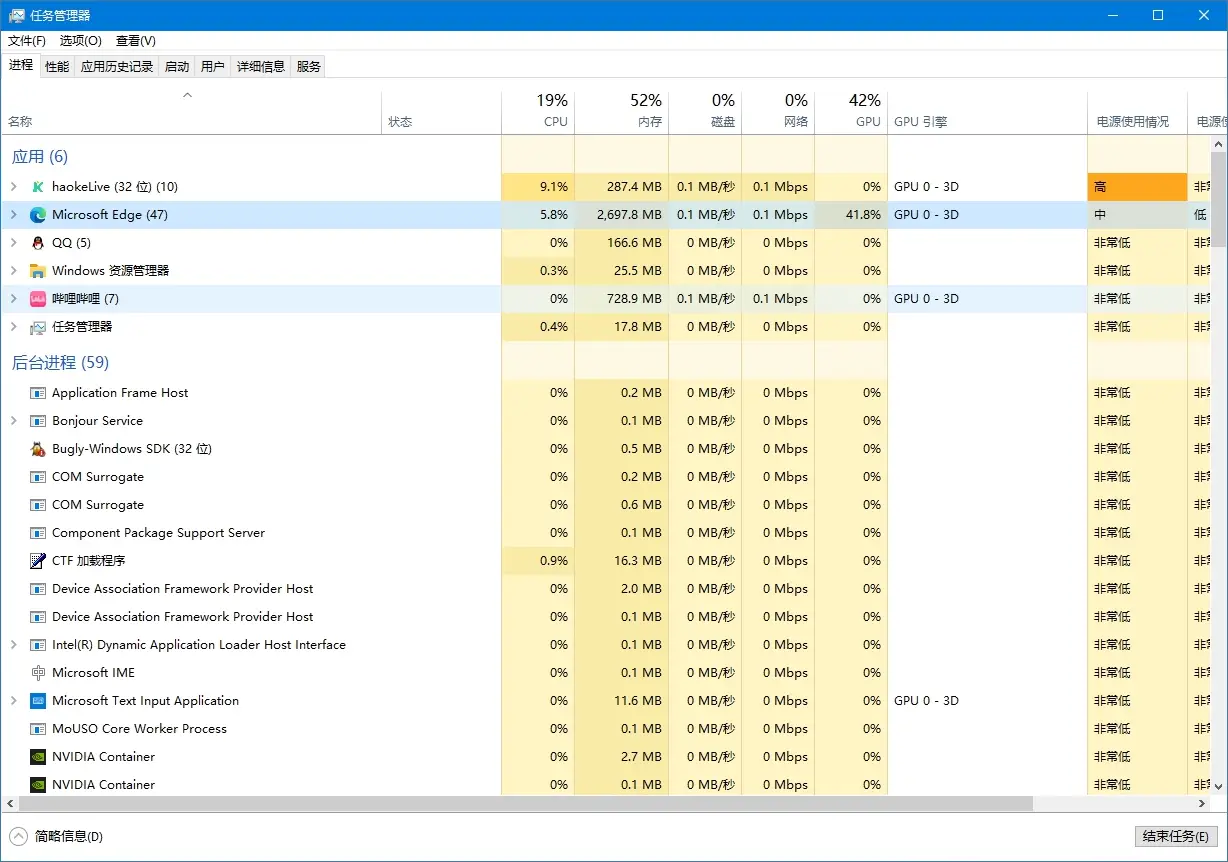This screenshot has height=862, width=1228.
Task: Click the vertical scrollbar up arrow
Action: click(x=1219, y=144)
